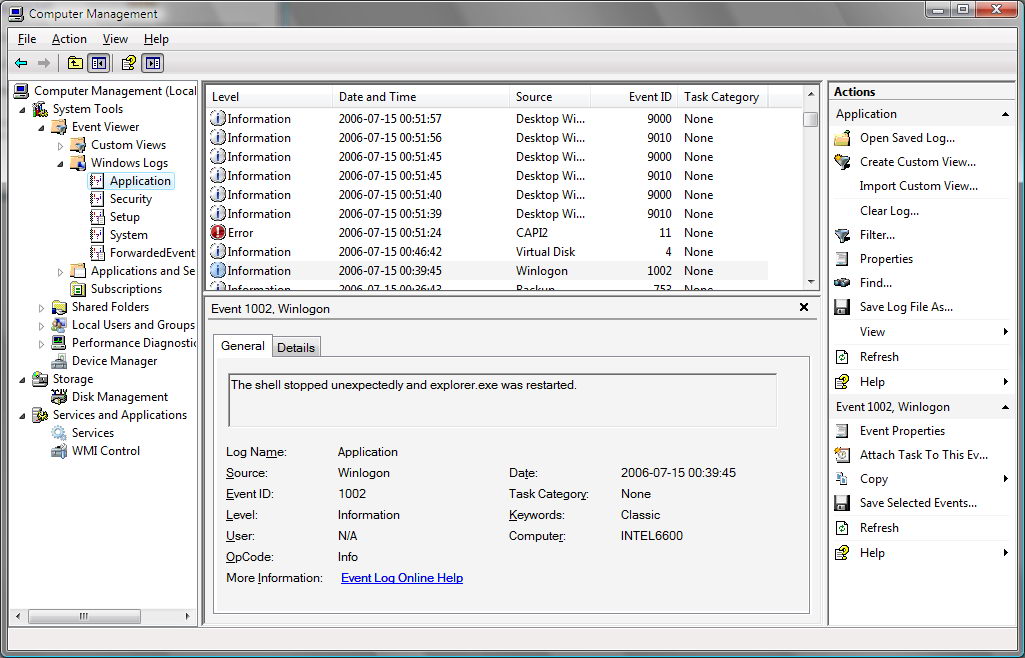Image resolution: width=1025 pixels, height=658 pixels.
Task: Select the Shared Folders icon
Action: coord(59,306)
